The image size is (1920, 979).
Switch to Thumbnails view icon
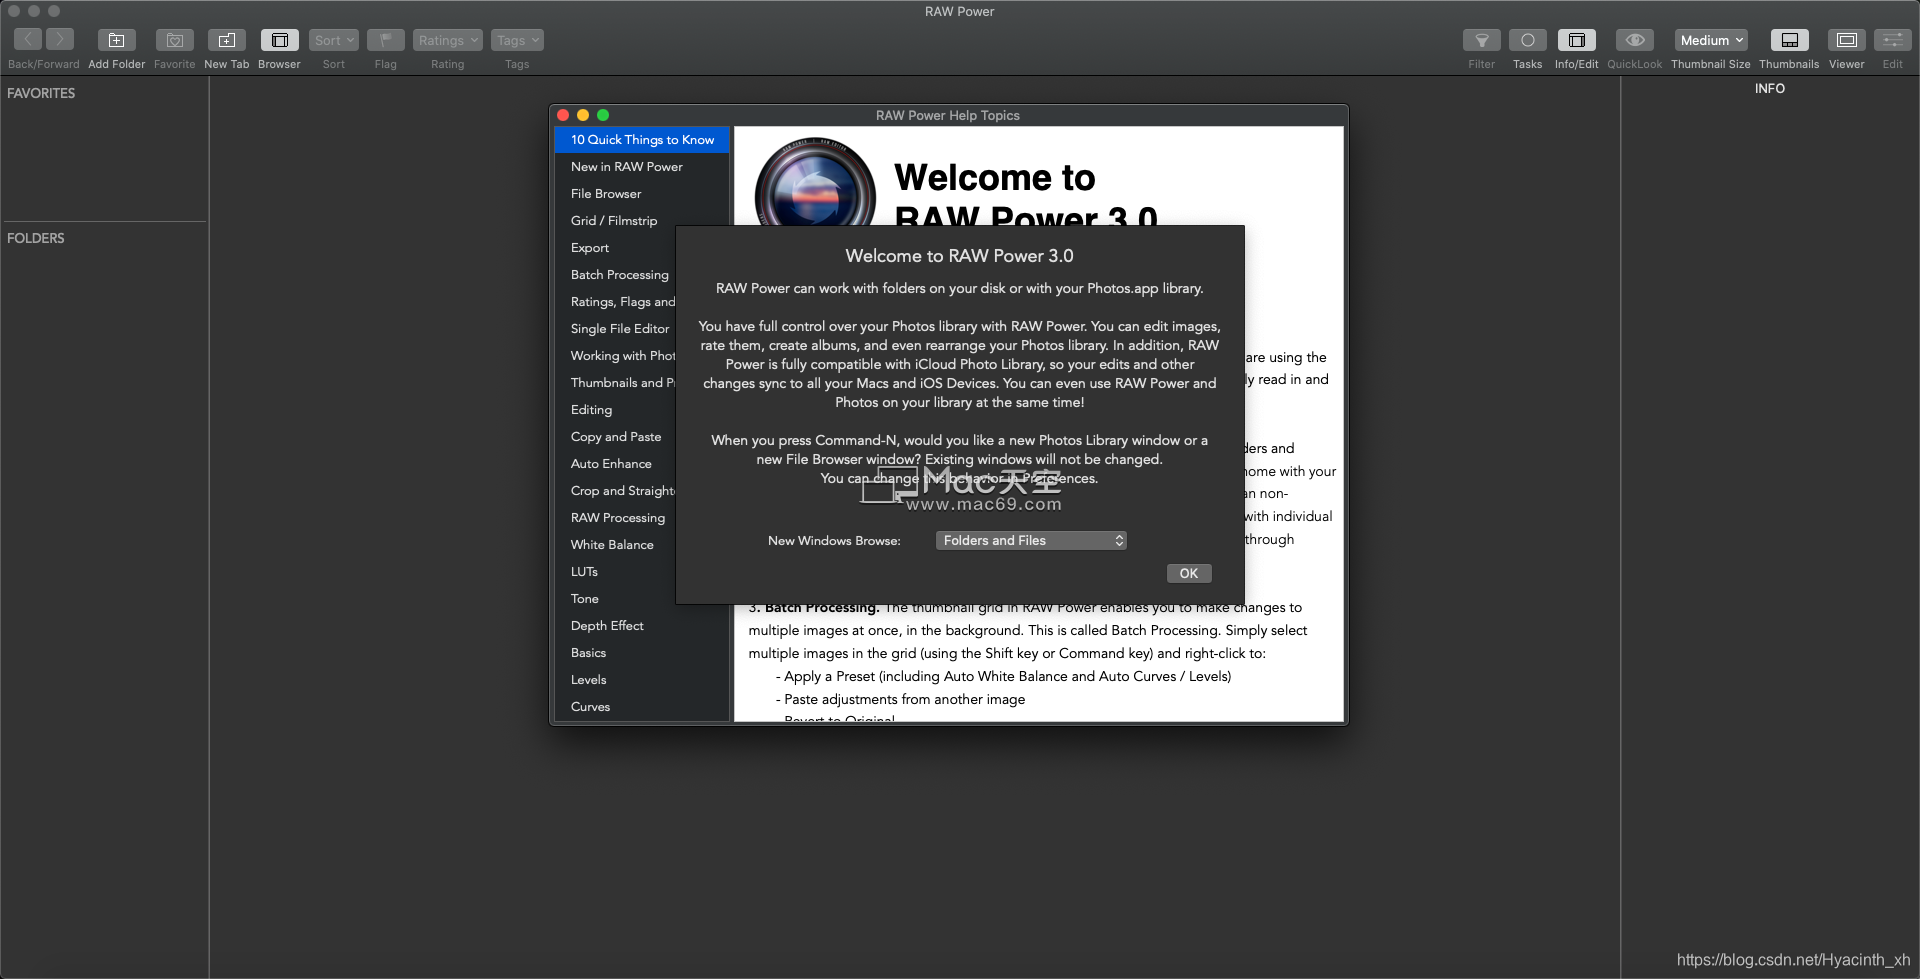point(1790,40)
